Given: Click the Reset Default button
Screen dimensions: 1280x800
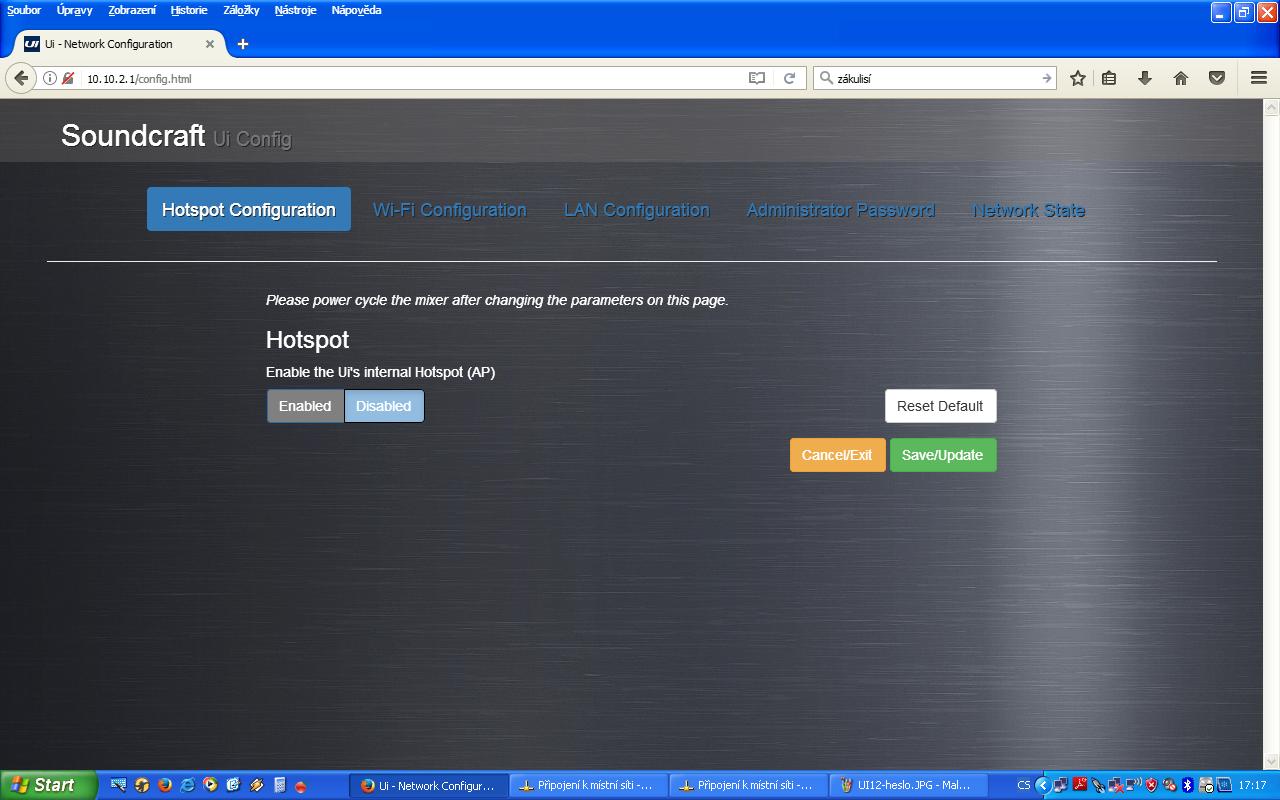Looking at the screenshot, I should coord(940,406).
